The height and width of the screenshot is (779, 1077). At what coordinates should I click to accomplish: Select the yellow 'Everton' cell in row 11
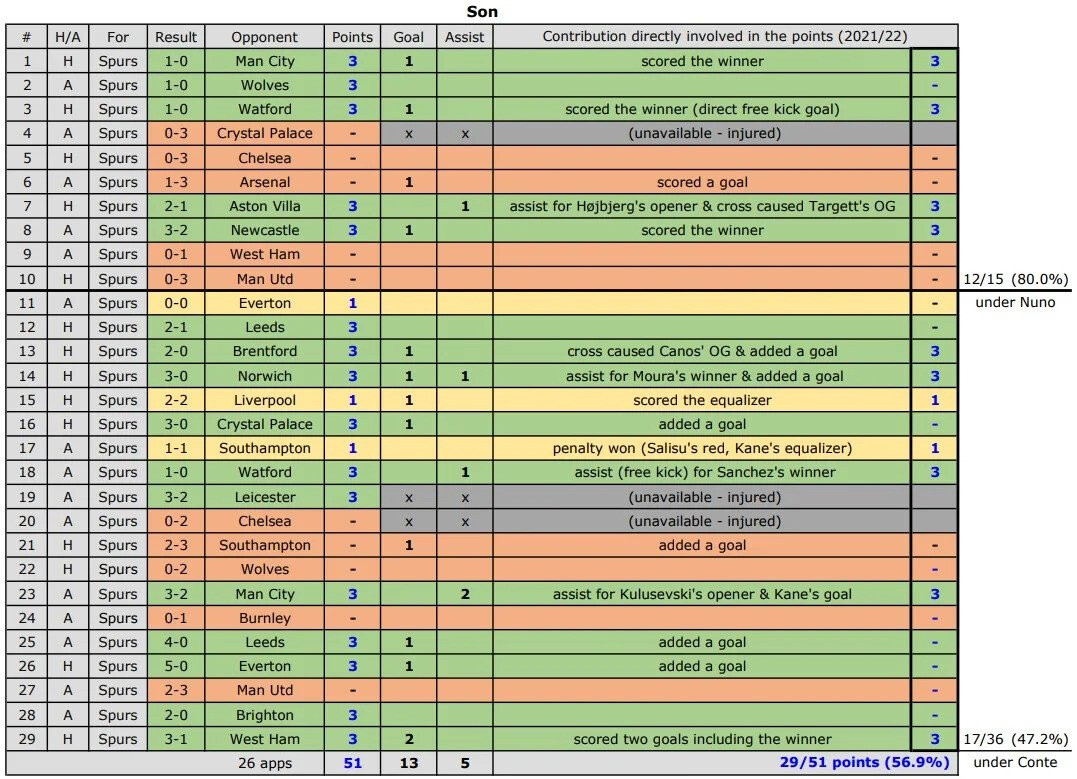(x=264, y=303)
